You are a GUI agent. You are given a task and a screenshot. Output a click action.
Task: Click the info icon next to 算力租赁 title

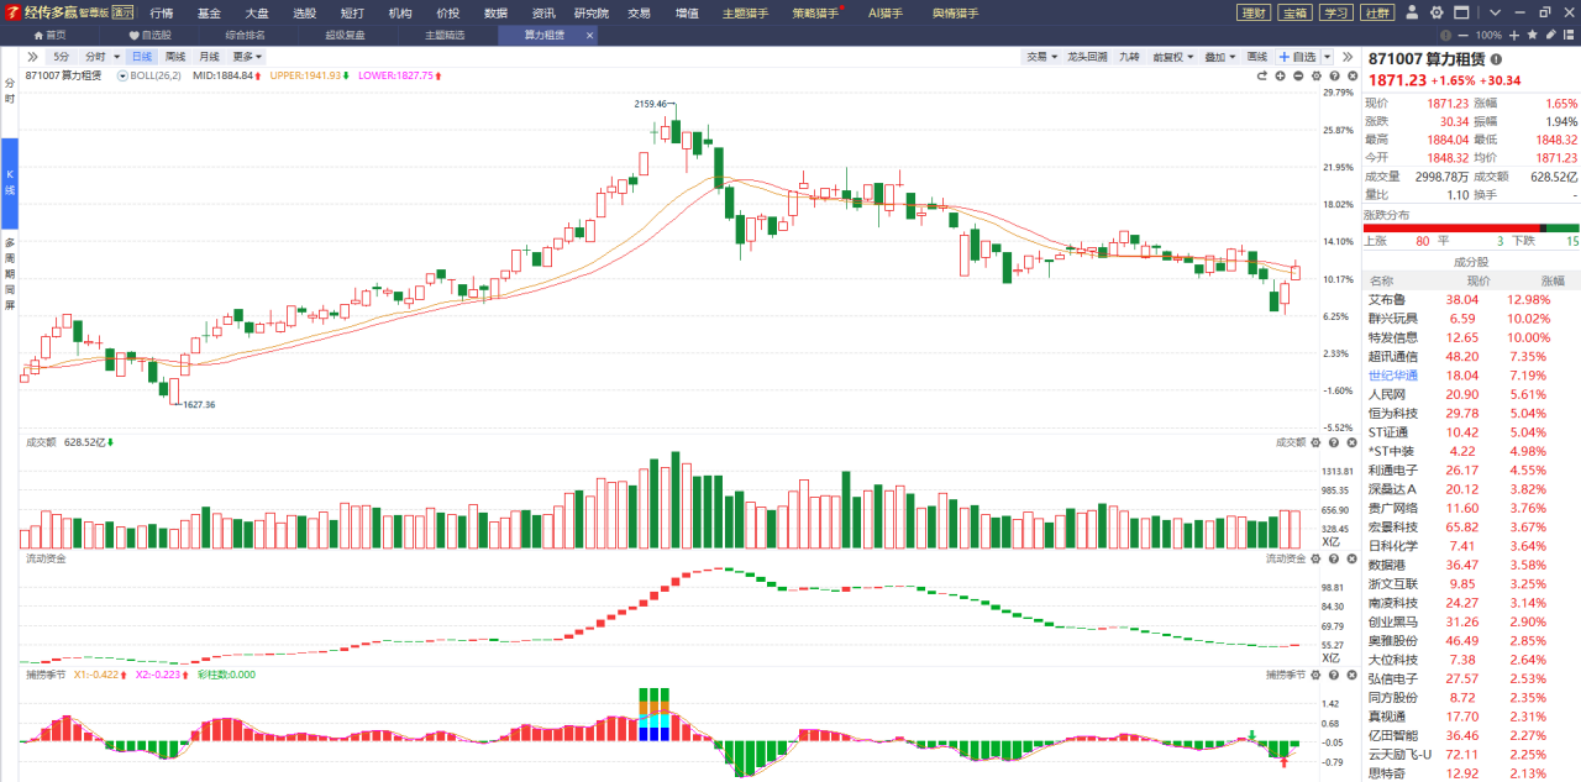[x=1497, y=59]
